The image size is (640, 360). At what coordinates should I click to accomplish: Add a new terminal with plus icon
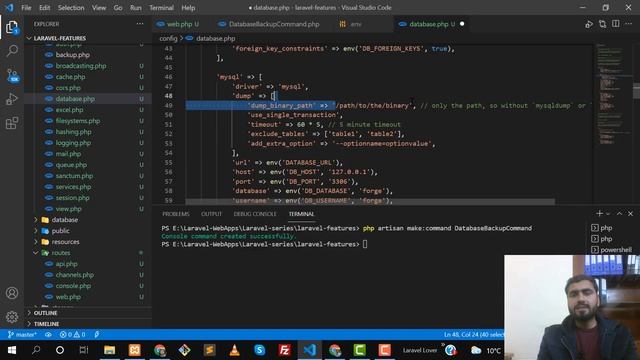[599, 213]
